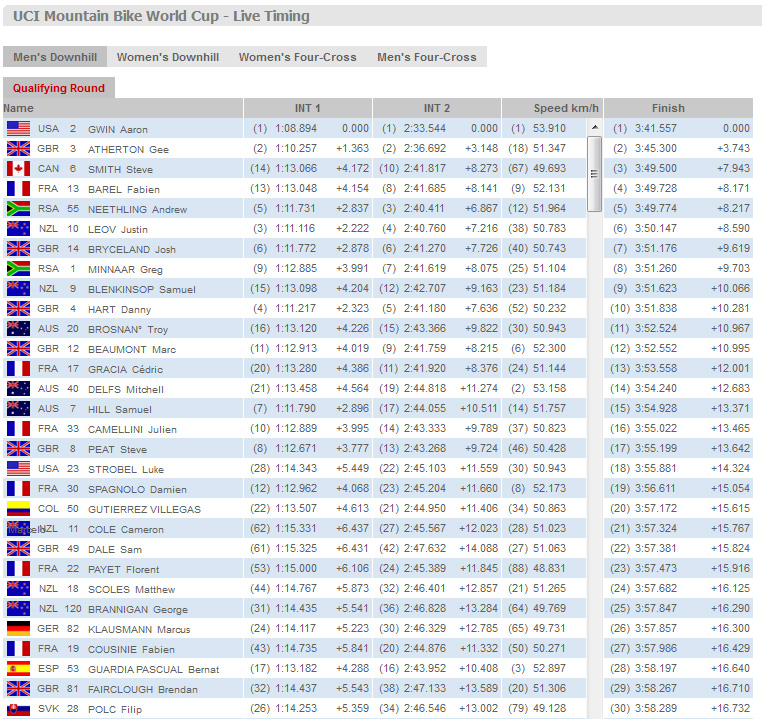Open the Men's Downhill tab

coord(55,57)
